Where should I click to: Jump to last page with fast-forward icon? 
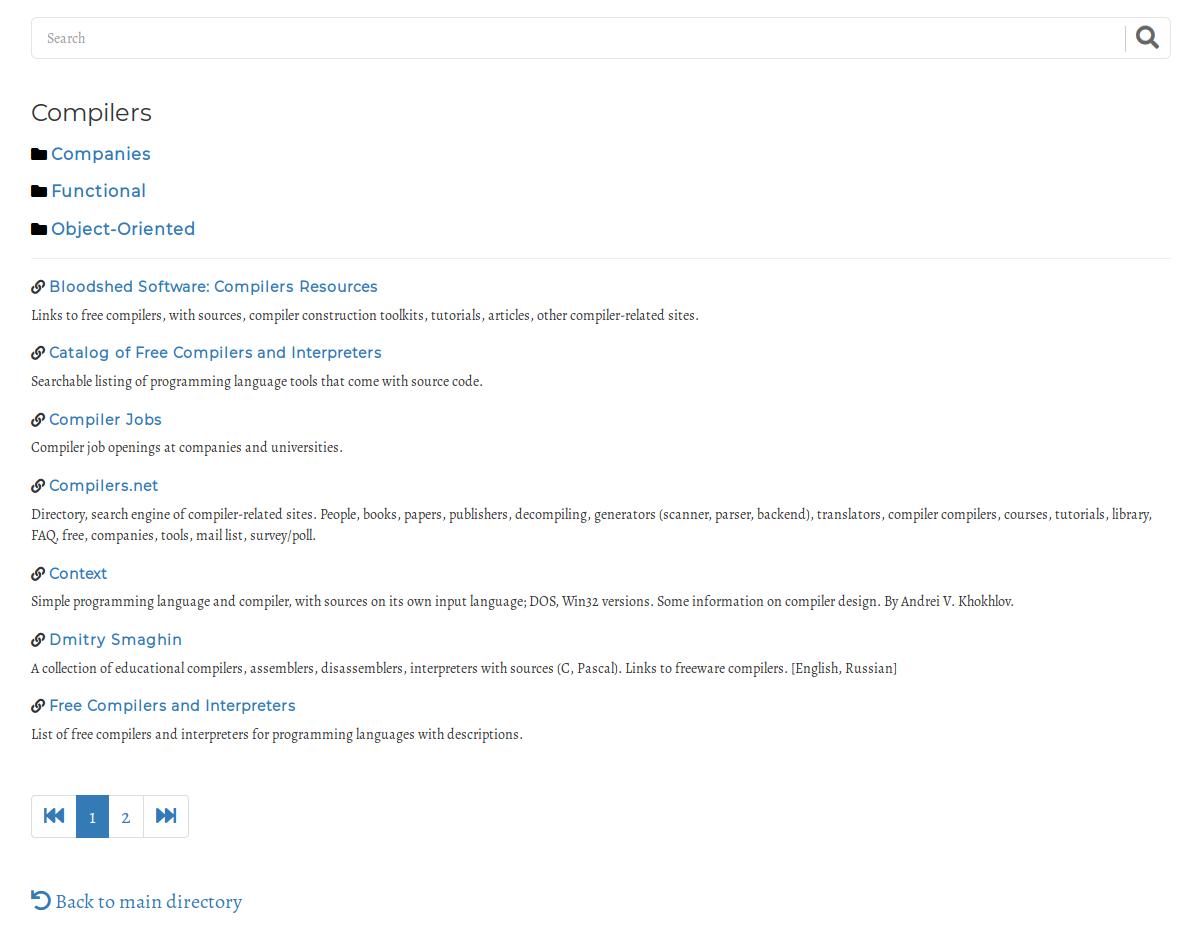click(166, 817)
